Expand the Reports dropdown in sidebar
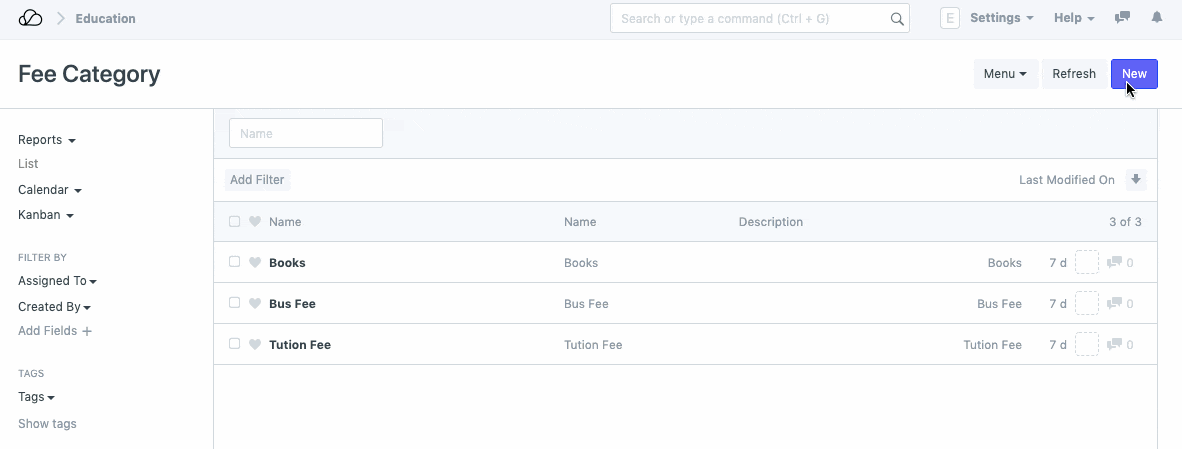This screenshot has height=449, width=1182. [47, 140]
